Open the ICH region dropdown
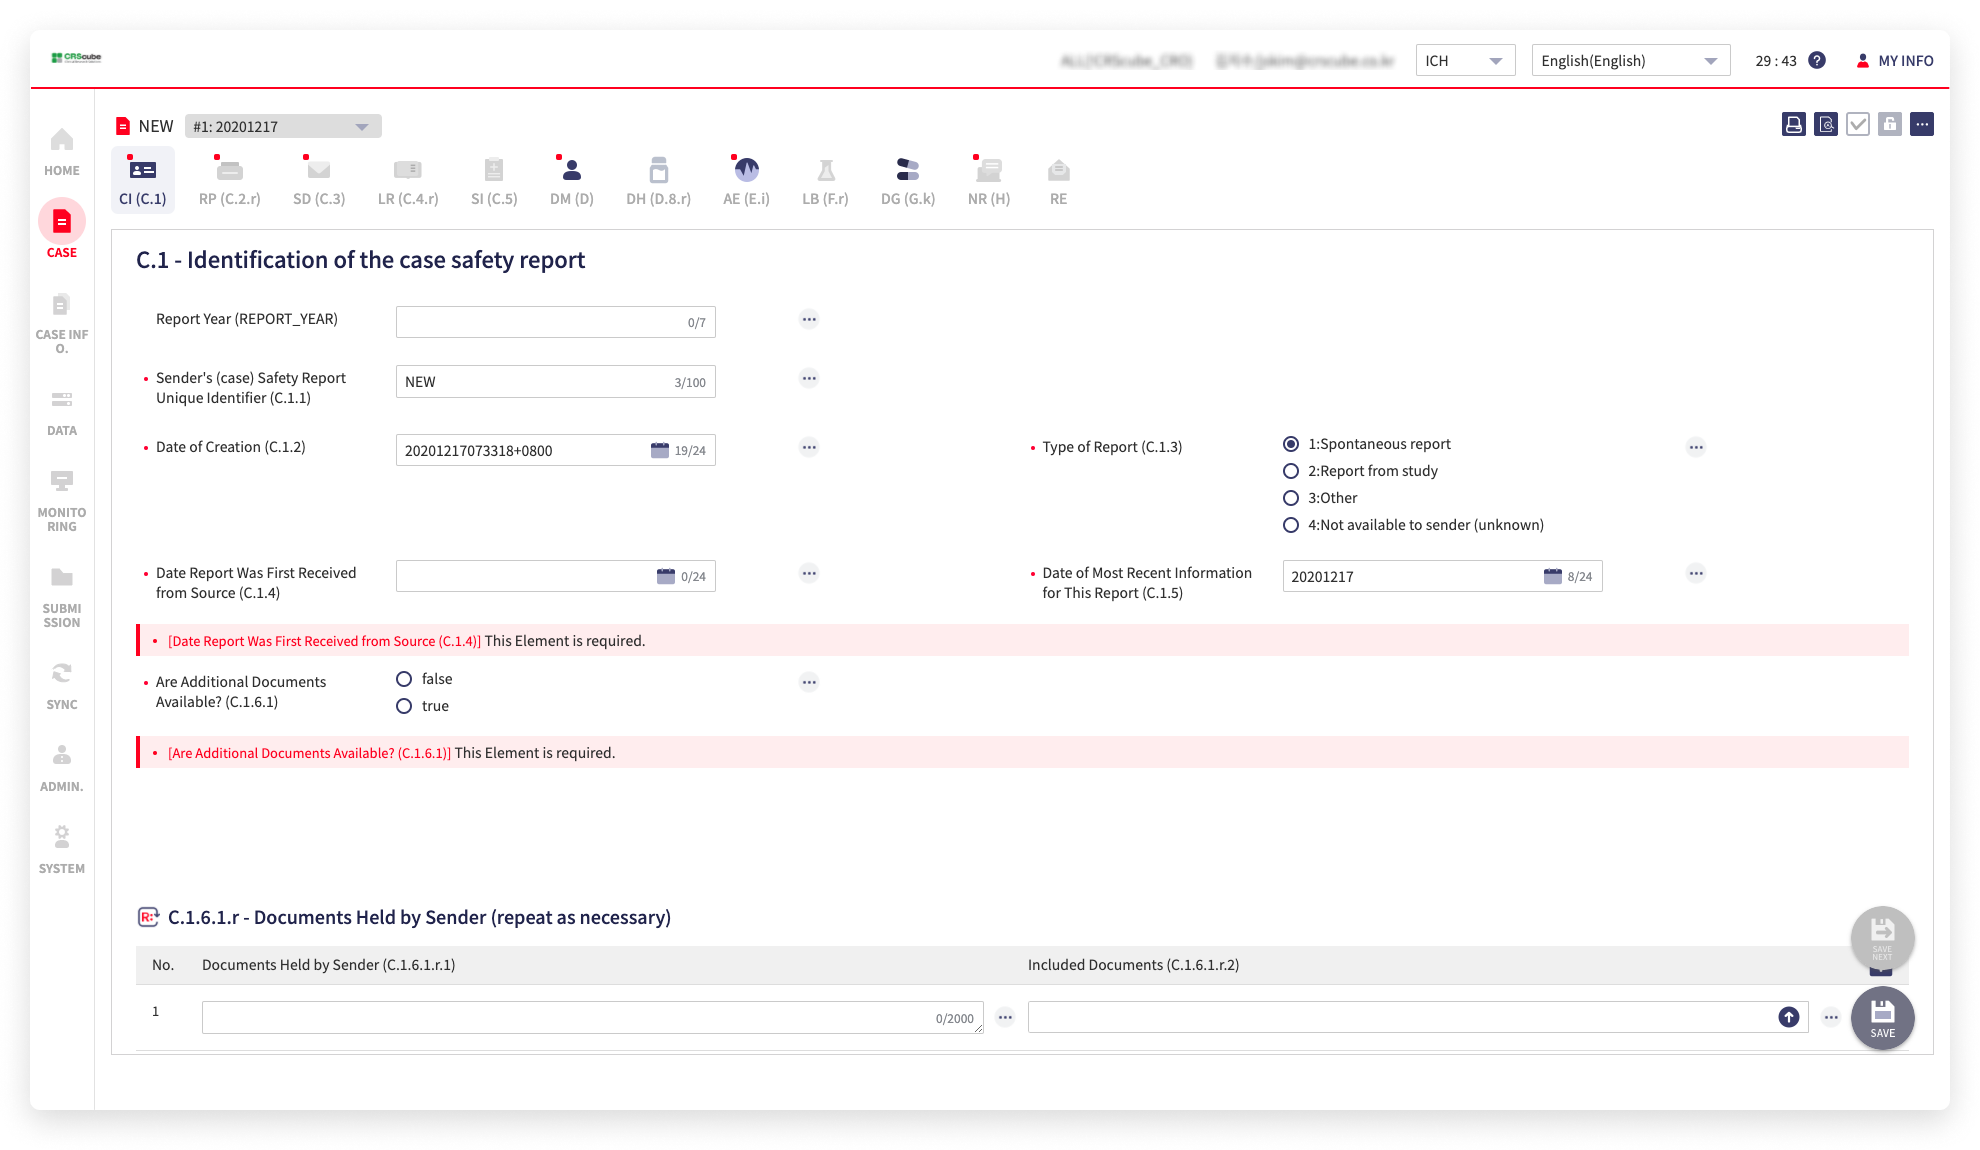1980x1150 pixels. 1465,61
